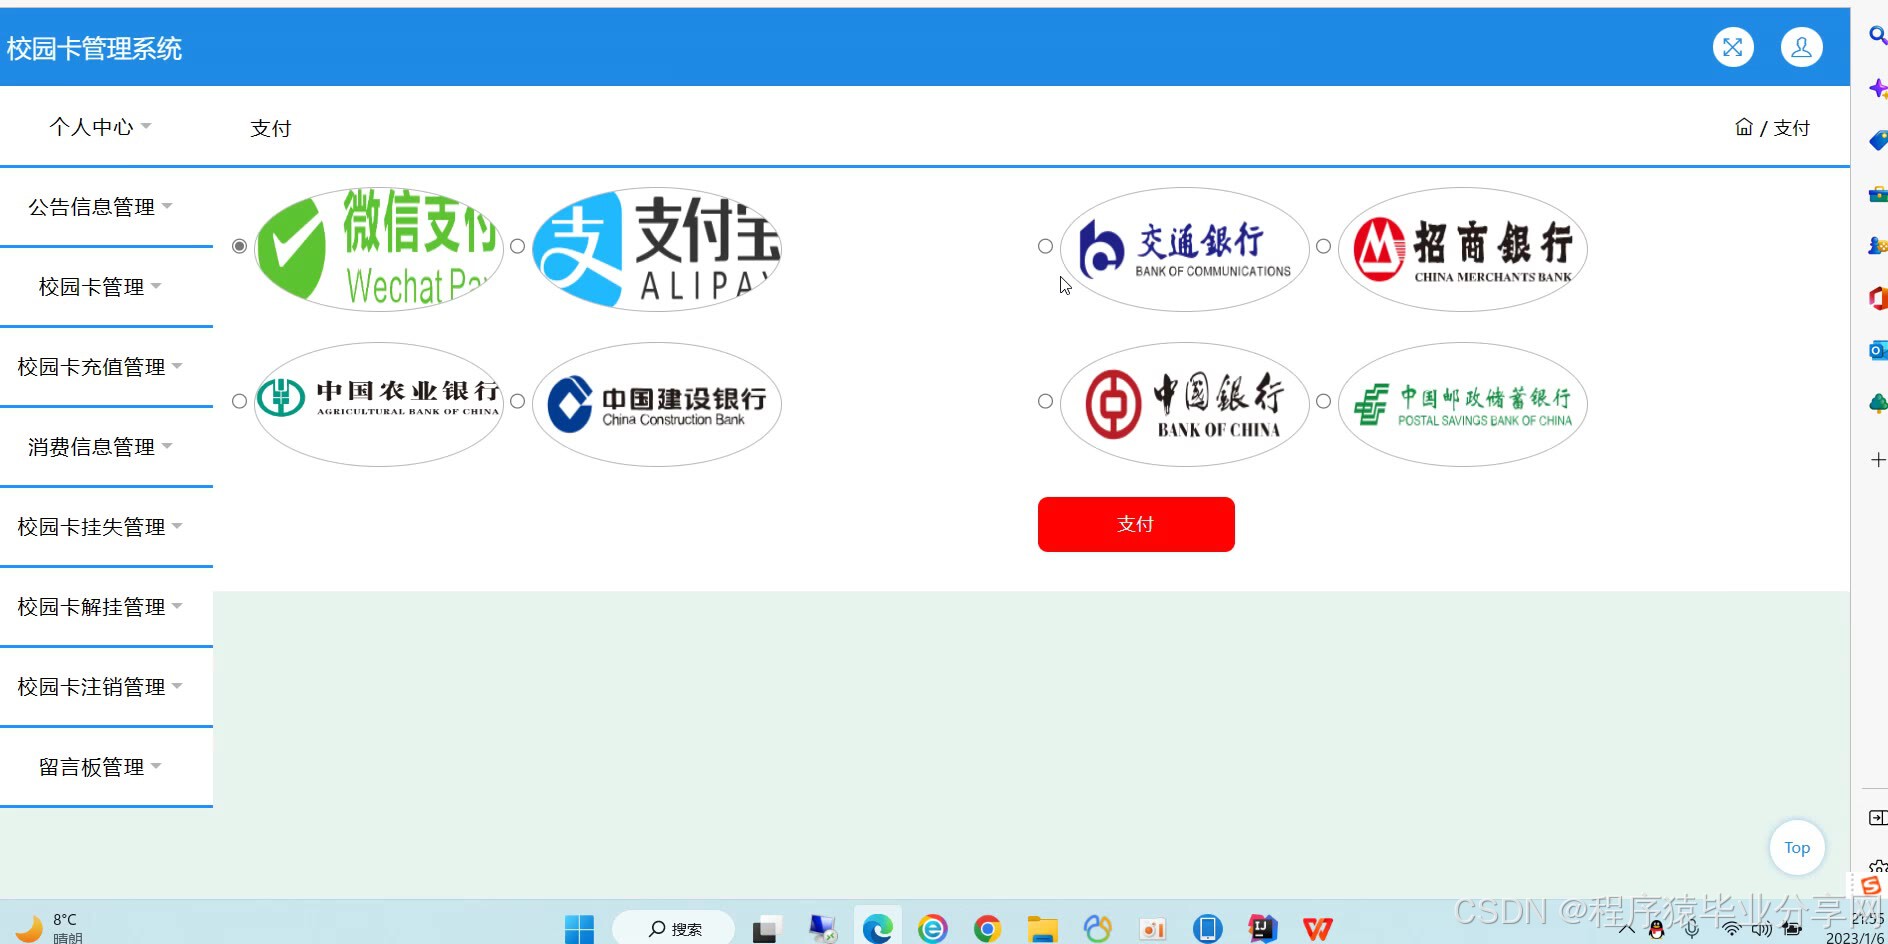Open the shopping tag icon in sidebar
Viewport: 1888px width, 944px height.
(x=1878, y=141)
